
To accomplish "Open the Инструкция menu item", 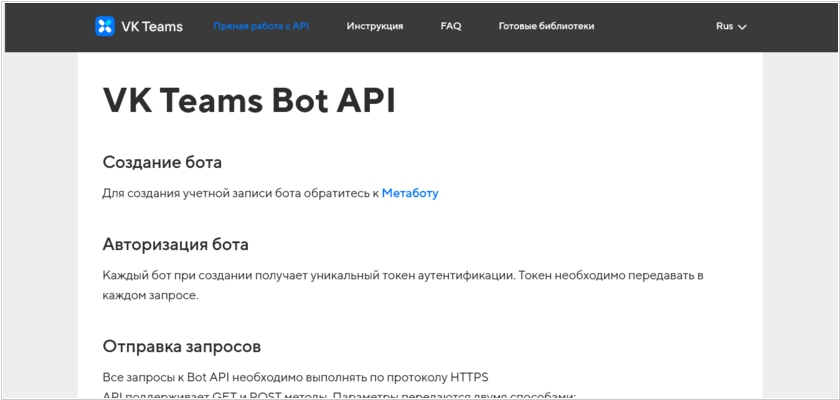I will (x=374, y=26).
